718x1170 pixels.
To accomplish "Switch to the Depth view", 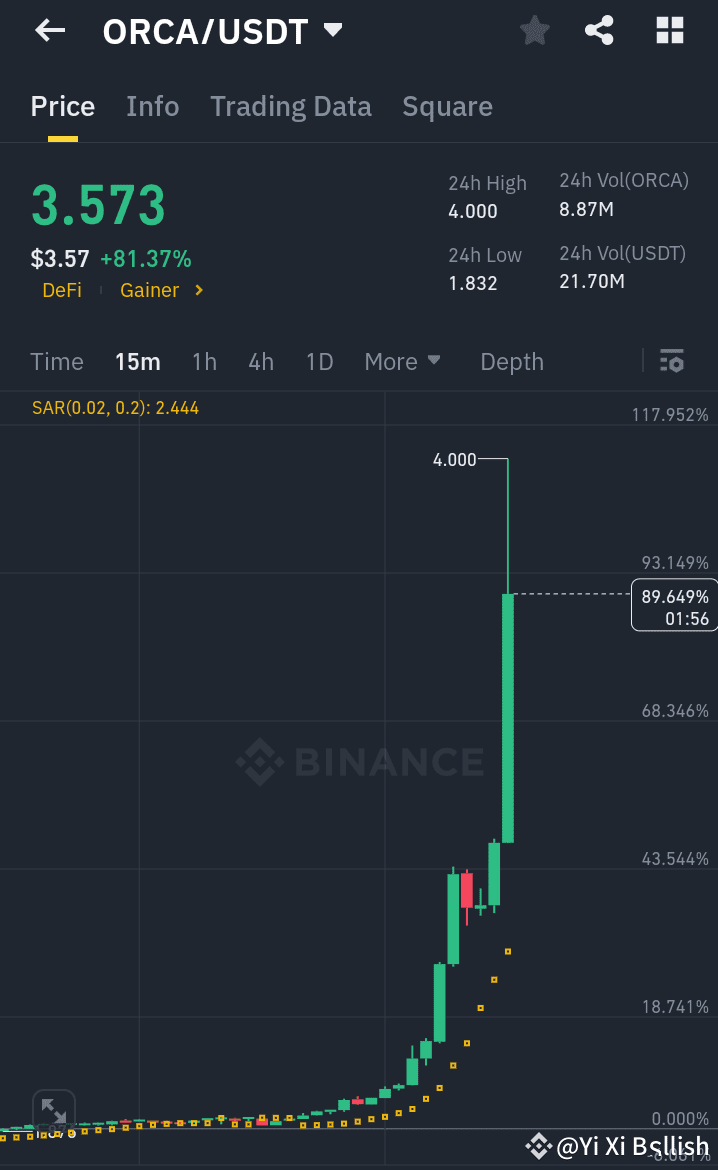I will tap(511, 361).
